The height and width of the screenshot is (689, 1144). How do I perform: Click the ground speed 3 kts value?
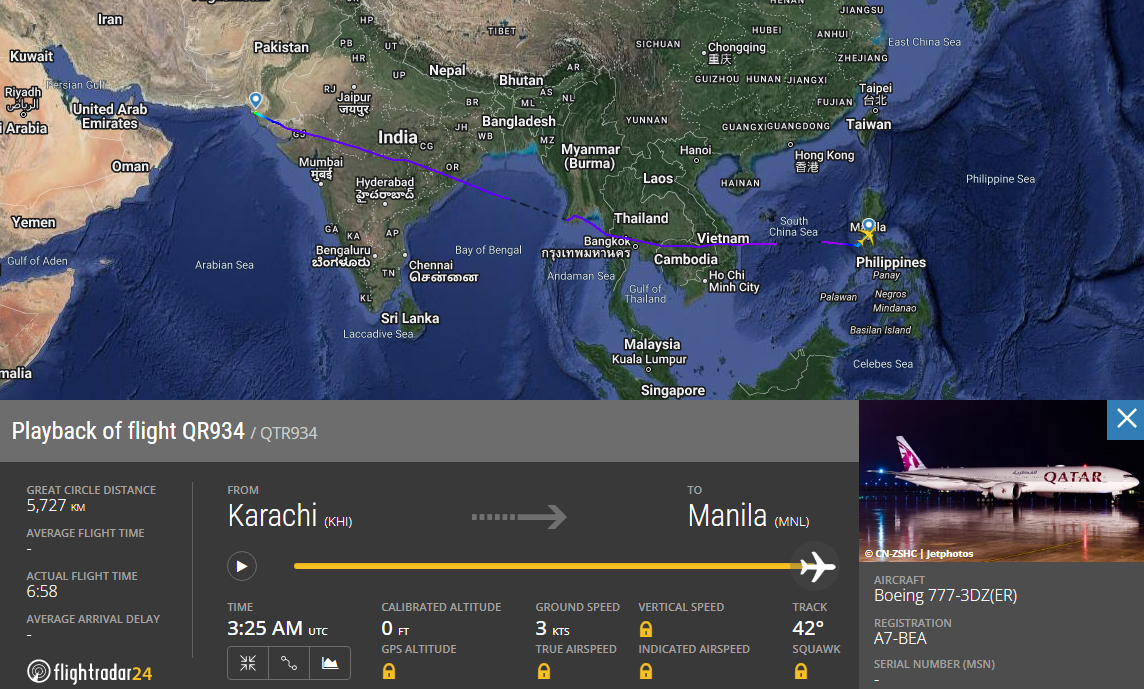[552, 628]
